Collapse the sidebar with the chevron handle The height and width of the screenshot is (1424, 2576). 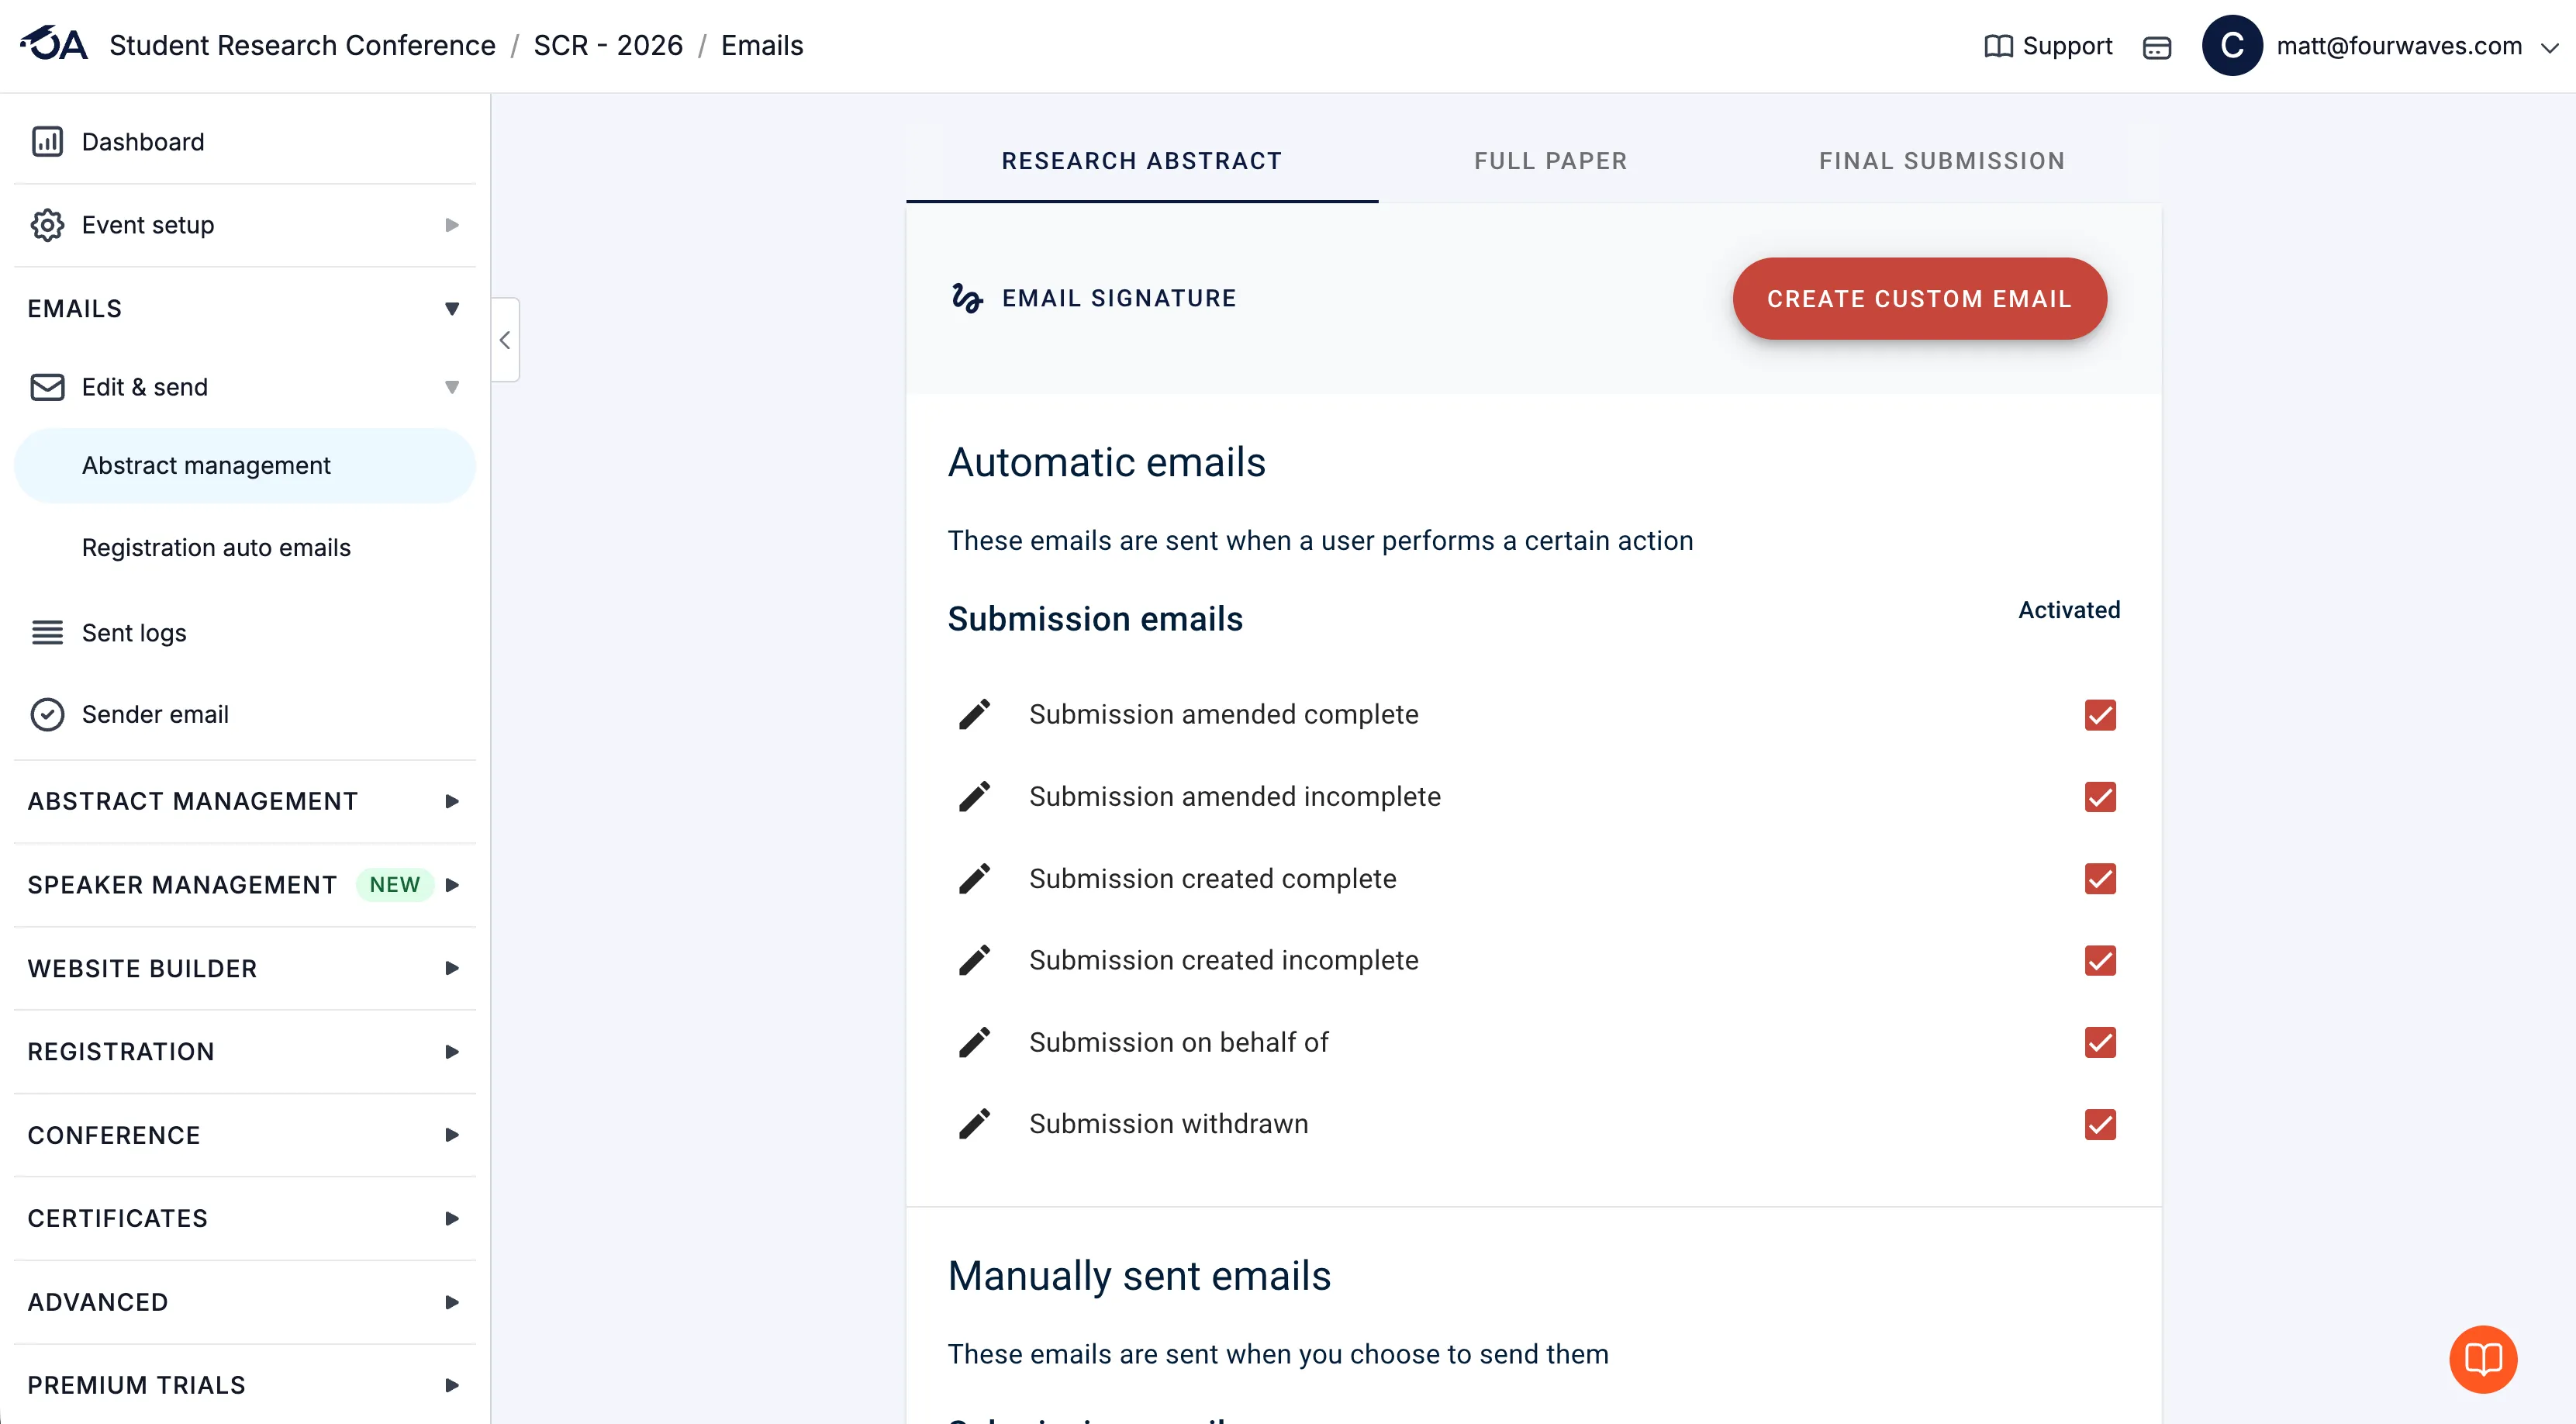505,340
